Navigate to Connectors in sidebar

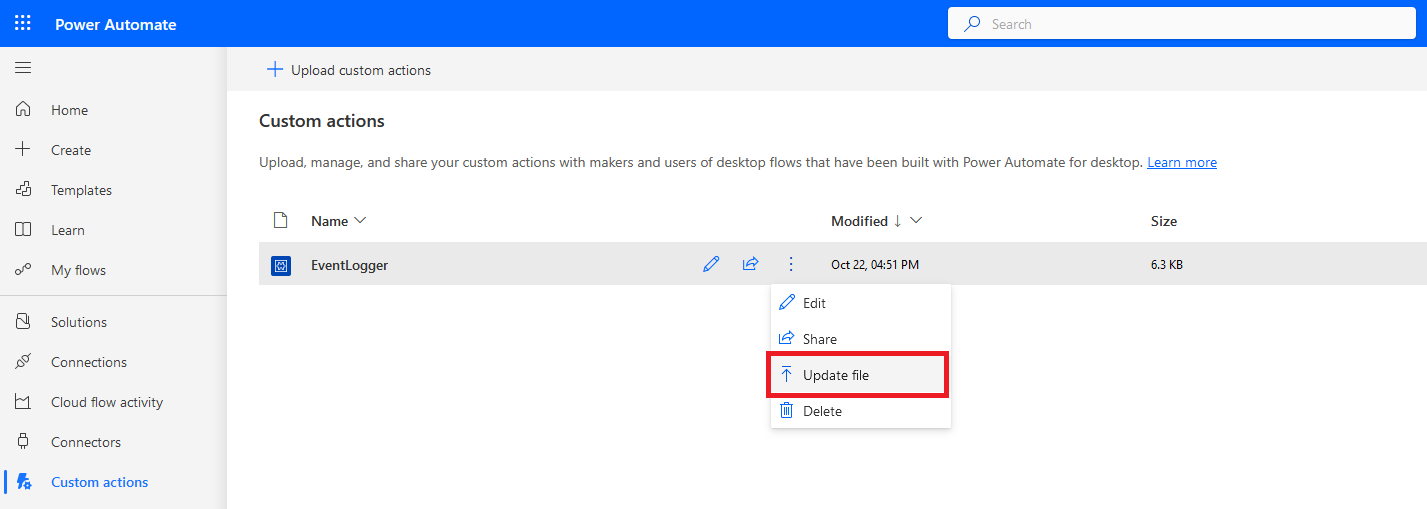tap(86, 442)
